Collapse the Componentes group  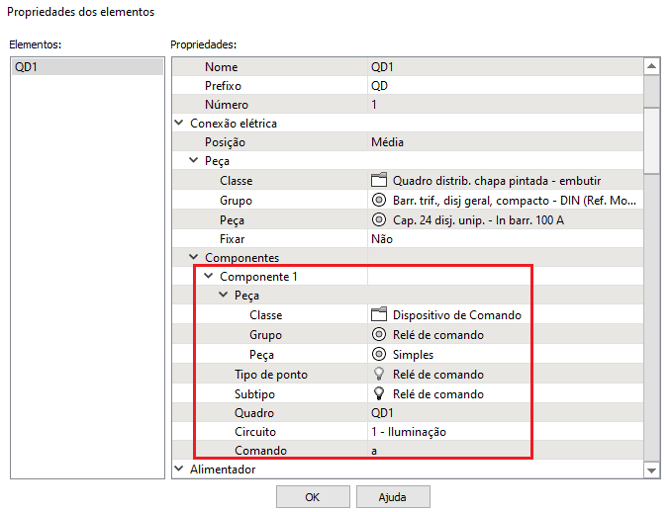pyautogui.click(x=194, y=258)
